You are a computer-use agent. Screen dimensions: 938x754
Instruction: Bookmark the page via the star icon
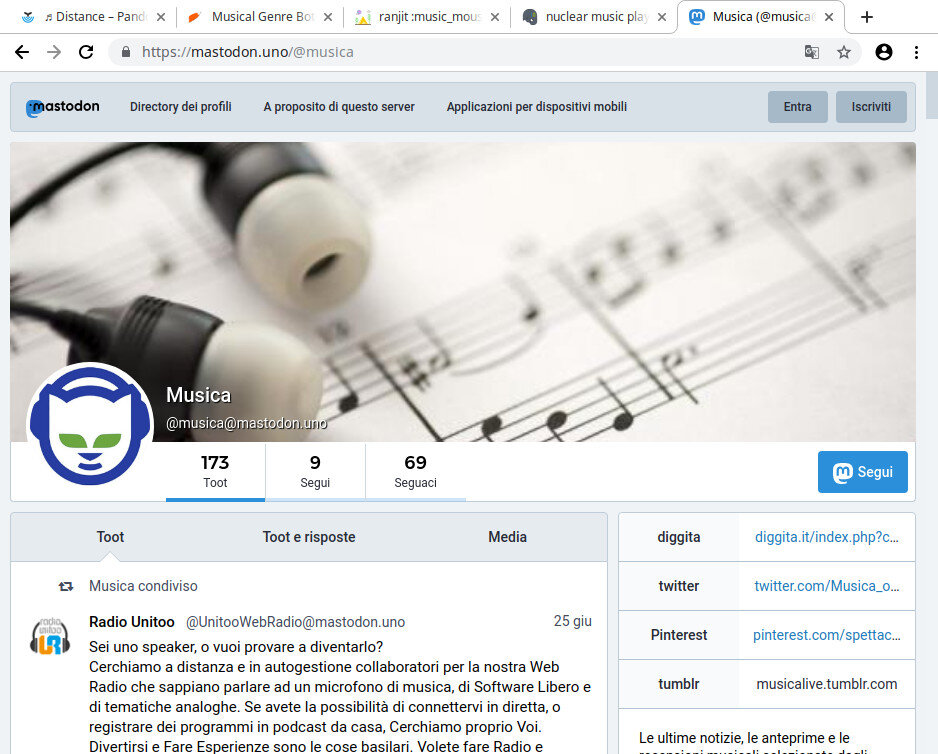pyautogui.click(x=844, y=52)
